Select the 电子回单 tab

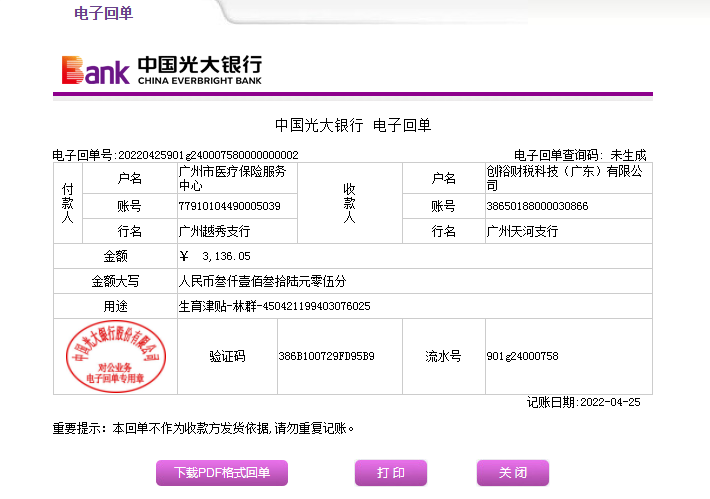tap(104, 13)
